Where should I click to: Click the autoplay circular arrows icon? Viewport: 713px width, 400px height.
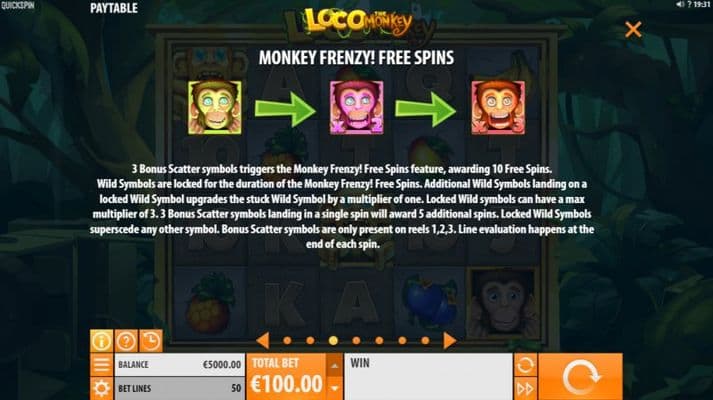coord(525,365)
